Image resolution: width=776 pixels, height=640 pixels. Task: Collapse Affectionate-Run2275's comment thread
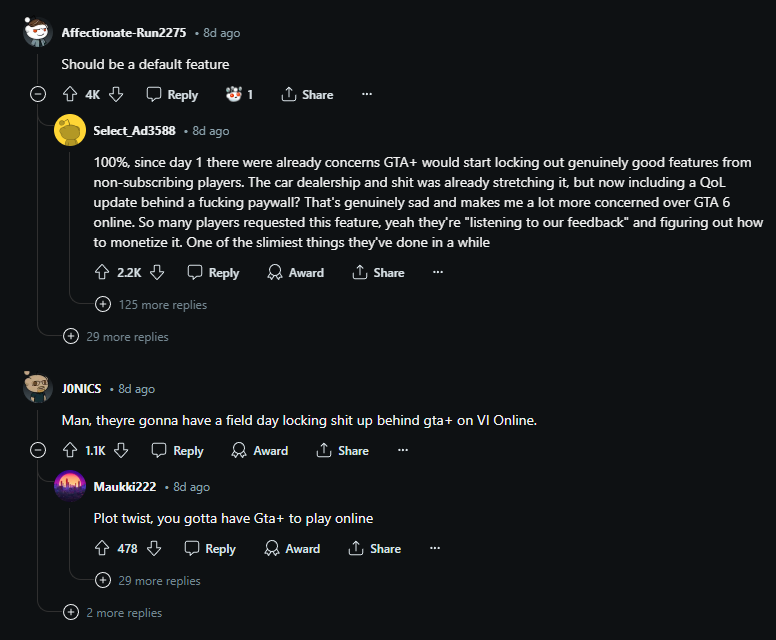tap(38, 94)
